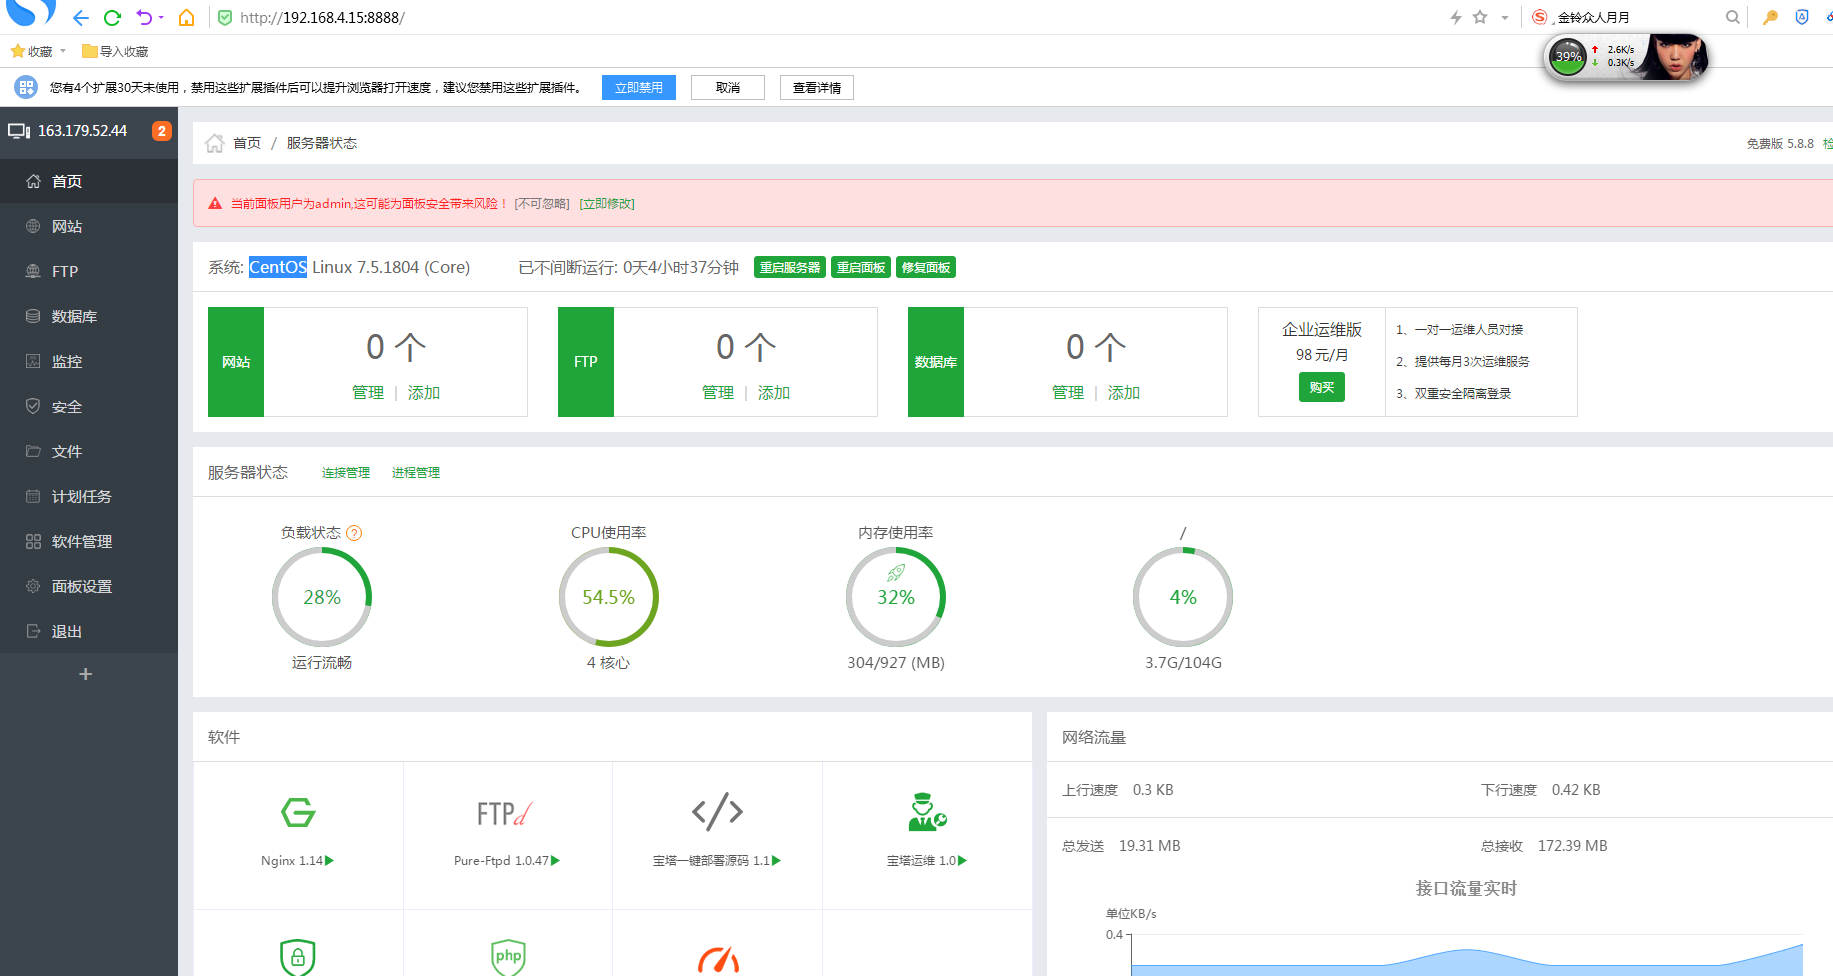The image size is (1833, 976).
Task: Click the Sogou search engine icon
Action: pyautogui.click(x=1540, y=17)
